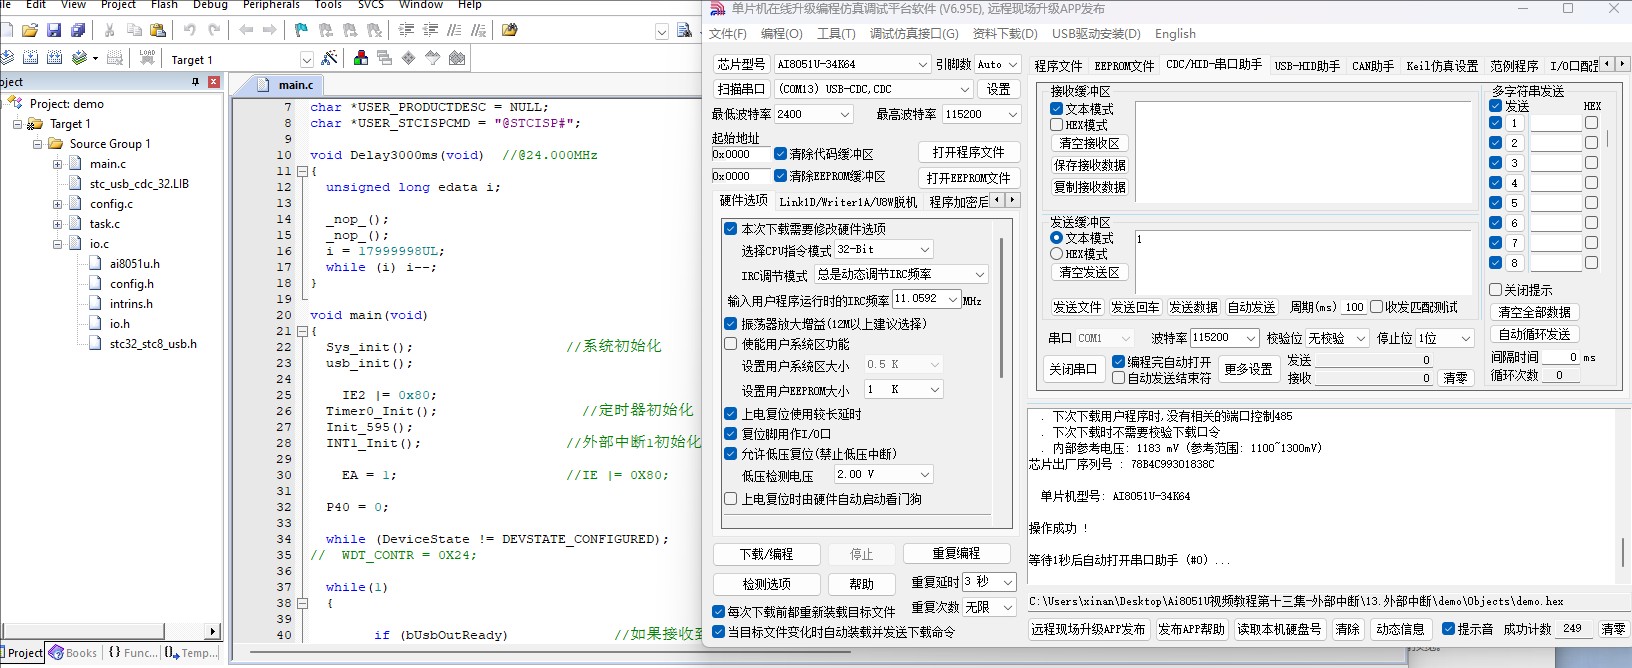Toggle 复位脚用作I/O口 checkbox
This screenshot has width=1632, height=668.
click(731, 434)
